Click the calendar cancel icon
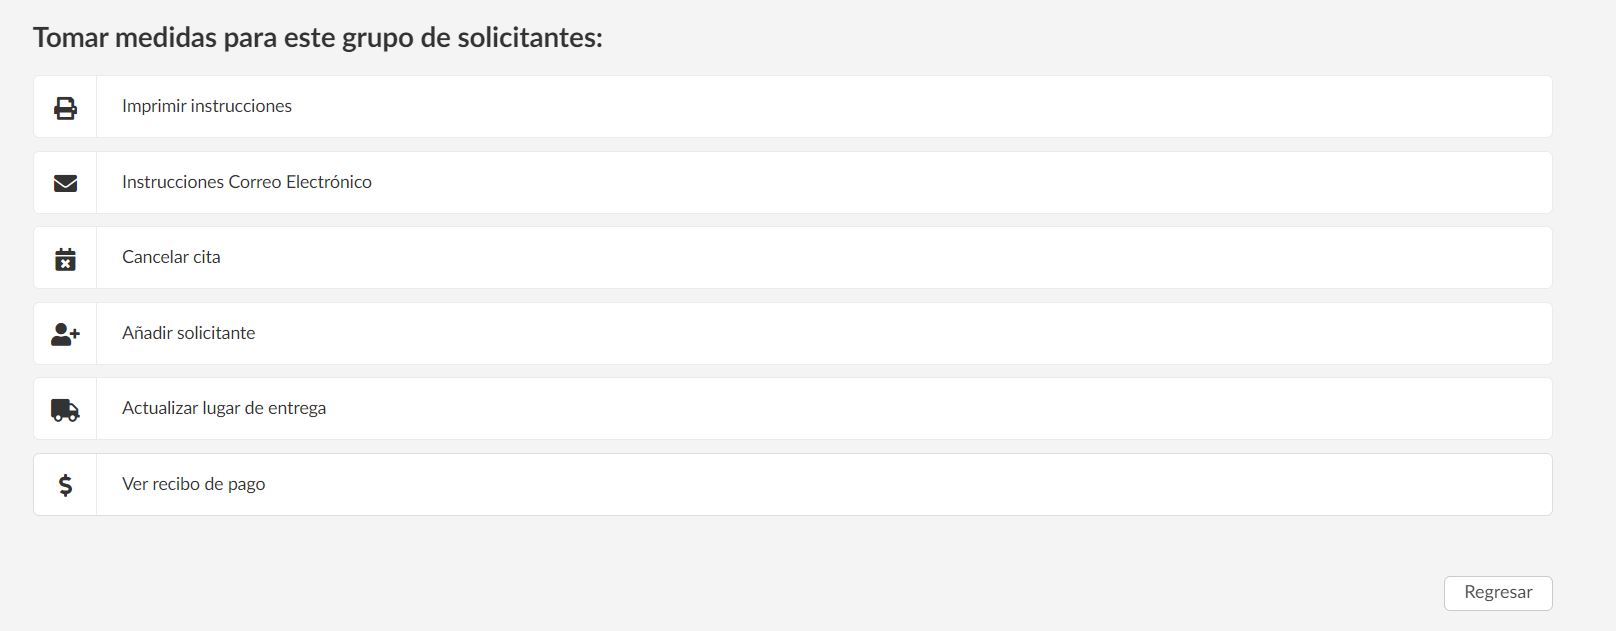The image size is (1616, 631). 65,259
